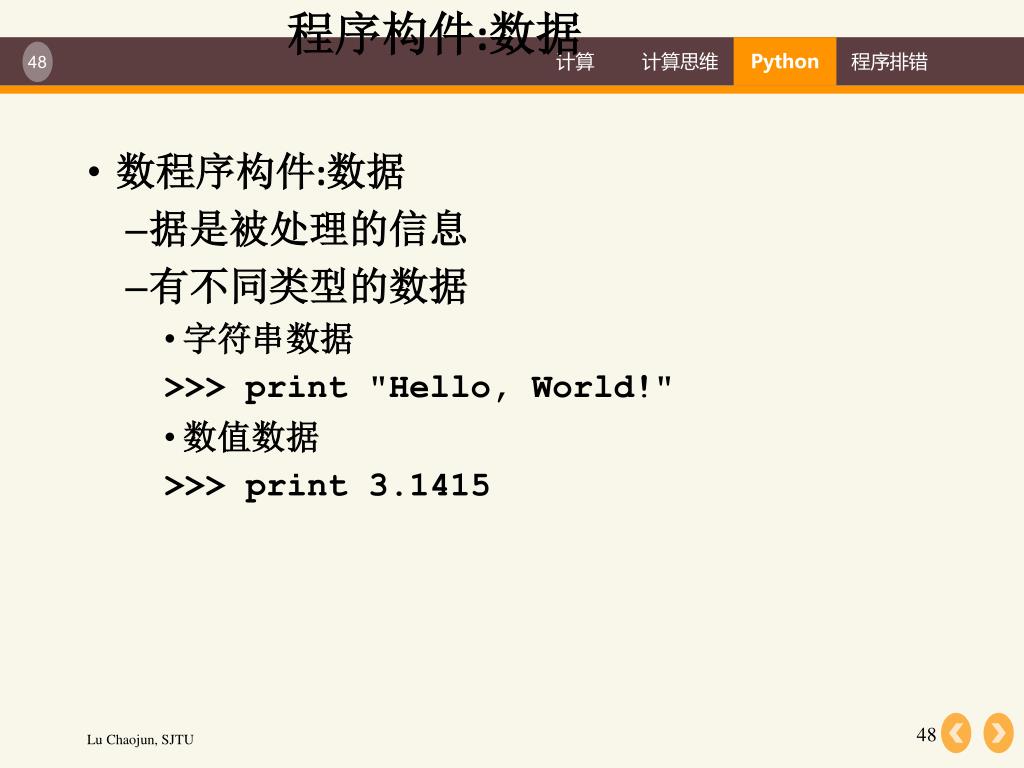1024x768 pixels.
Task: Go to previous slide with the left arrow
Action: point(955,733)
